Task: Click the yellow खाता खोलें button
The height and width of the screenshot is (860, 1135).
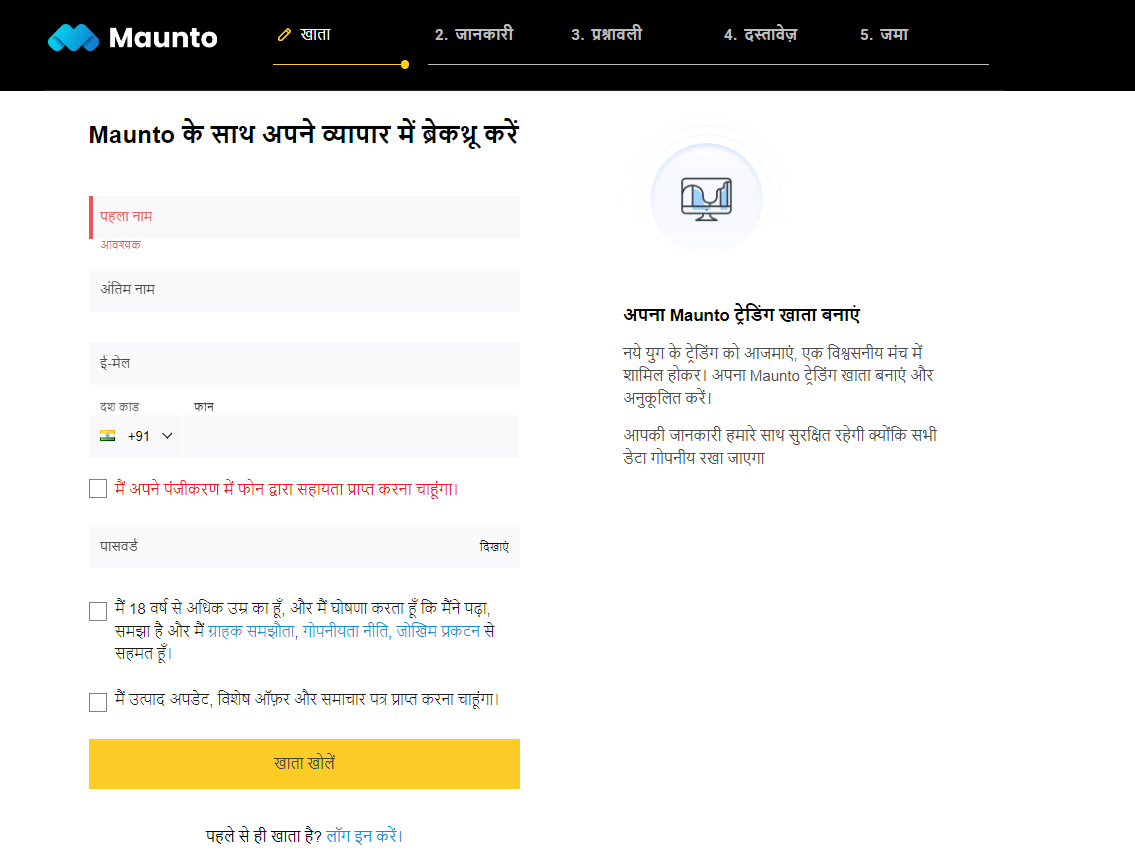Action: point(305,764)
